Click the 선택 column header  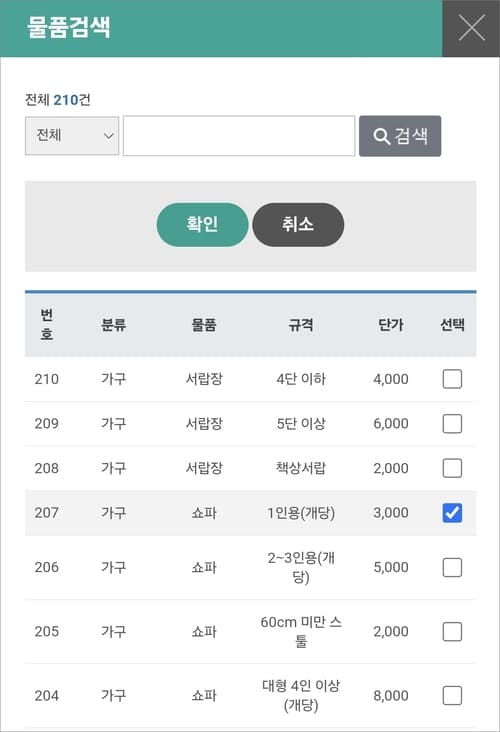452,324
